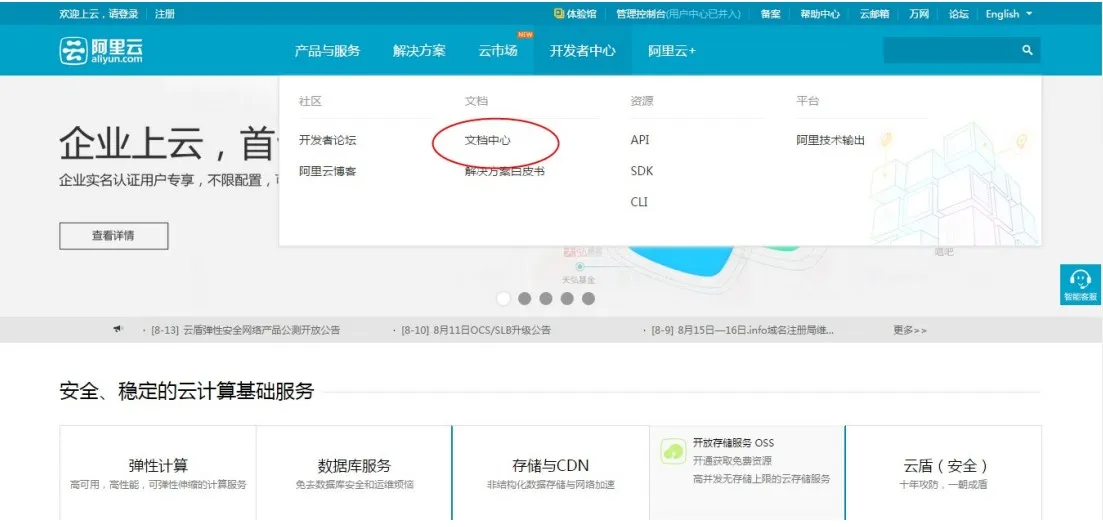This screenshot has height=527, width=1103.
Task: Click the search magnifier icon
Action: 1027,50
